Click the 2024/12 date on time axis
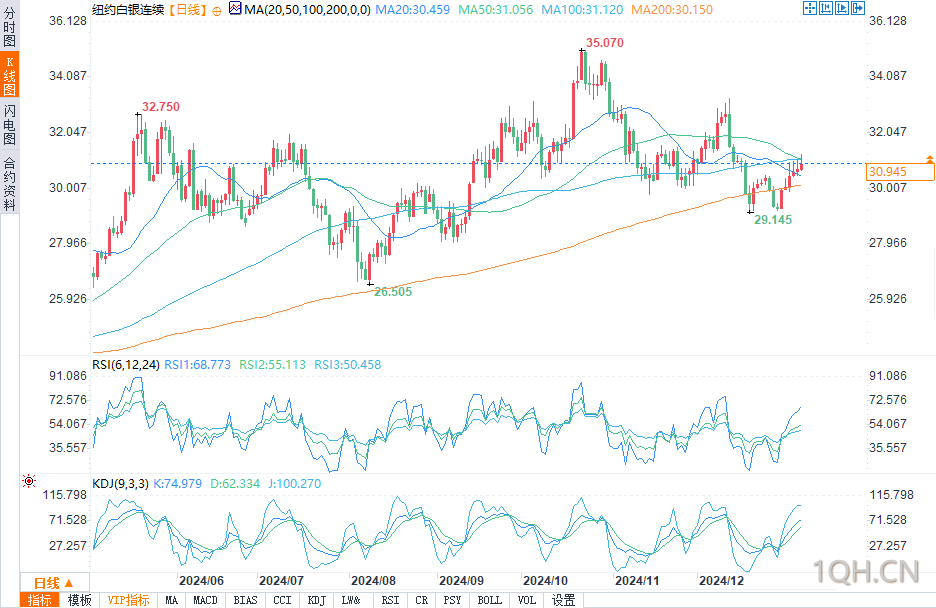Screen dimensions: 936x608 pyautogui.click(x=722, y=581)
